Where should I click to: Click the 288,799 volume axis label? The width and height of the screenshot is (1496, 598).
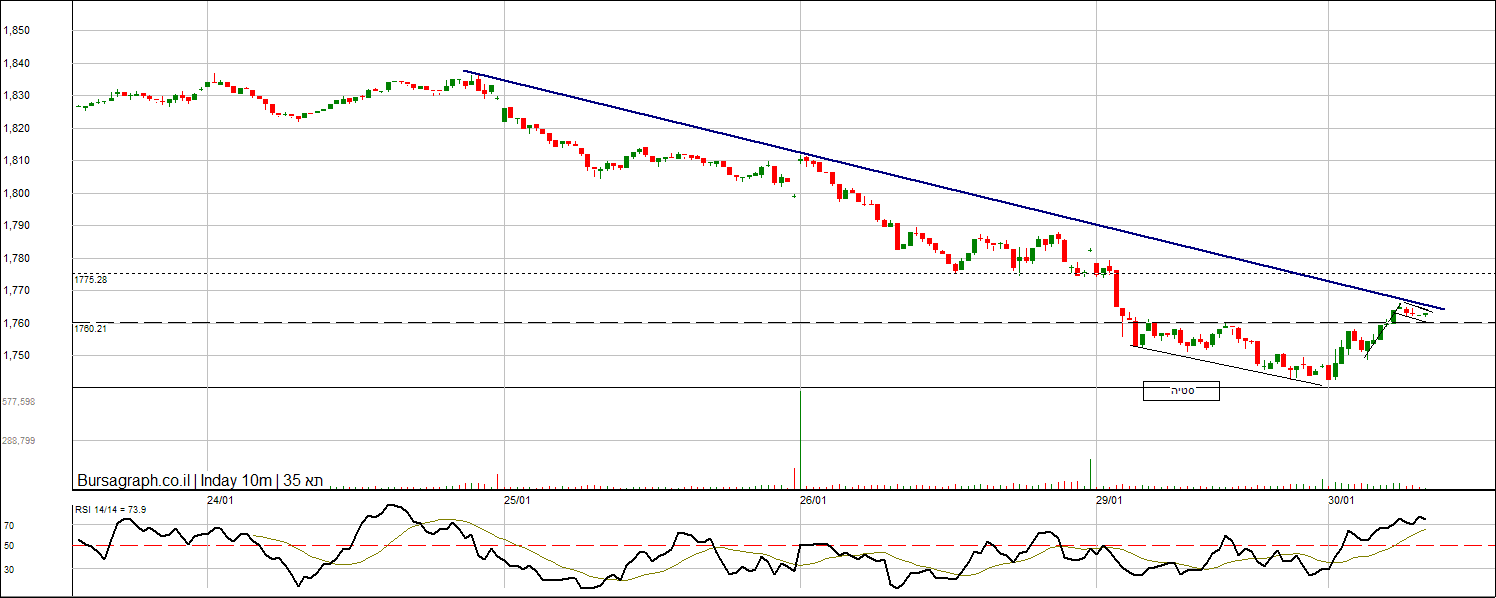(19, 440)
